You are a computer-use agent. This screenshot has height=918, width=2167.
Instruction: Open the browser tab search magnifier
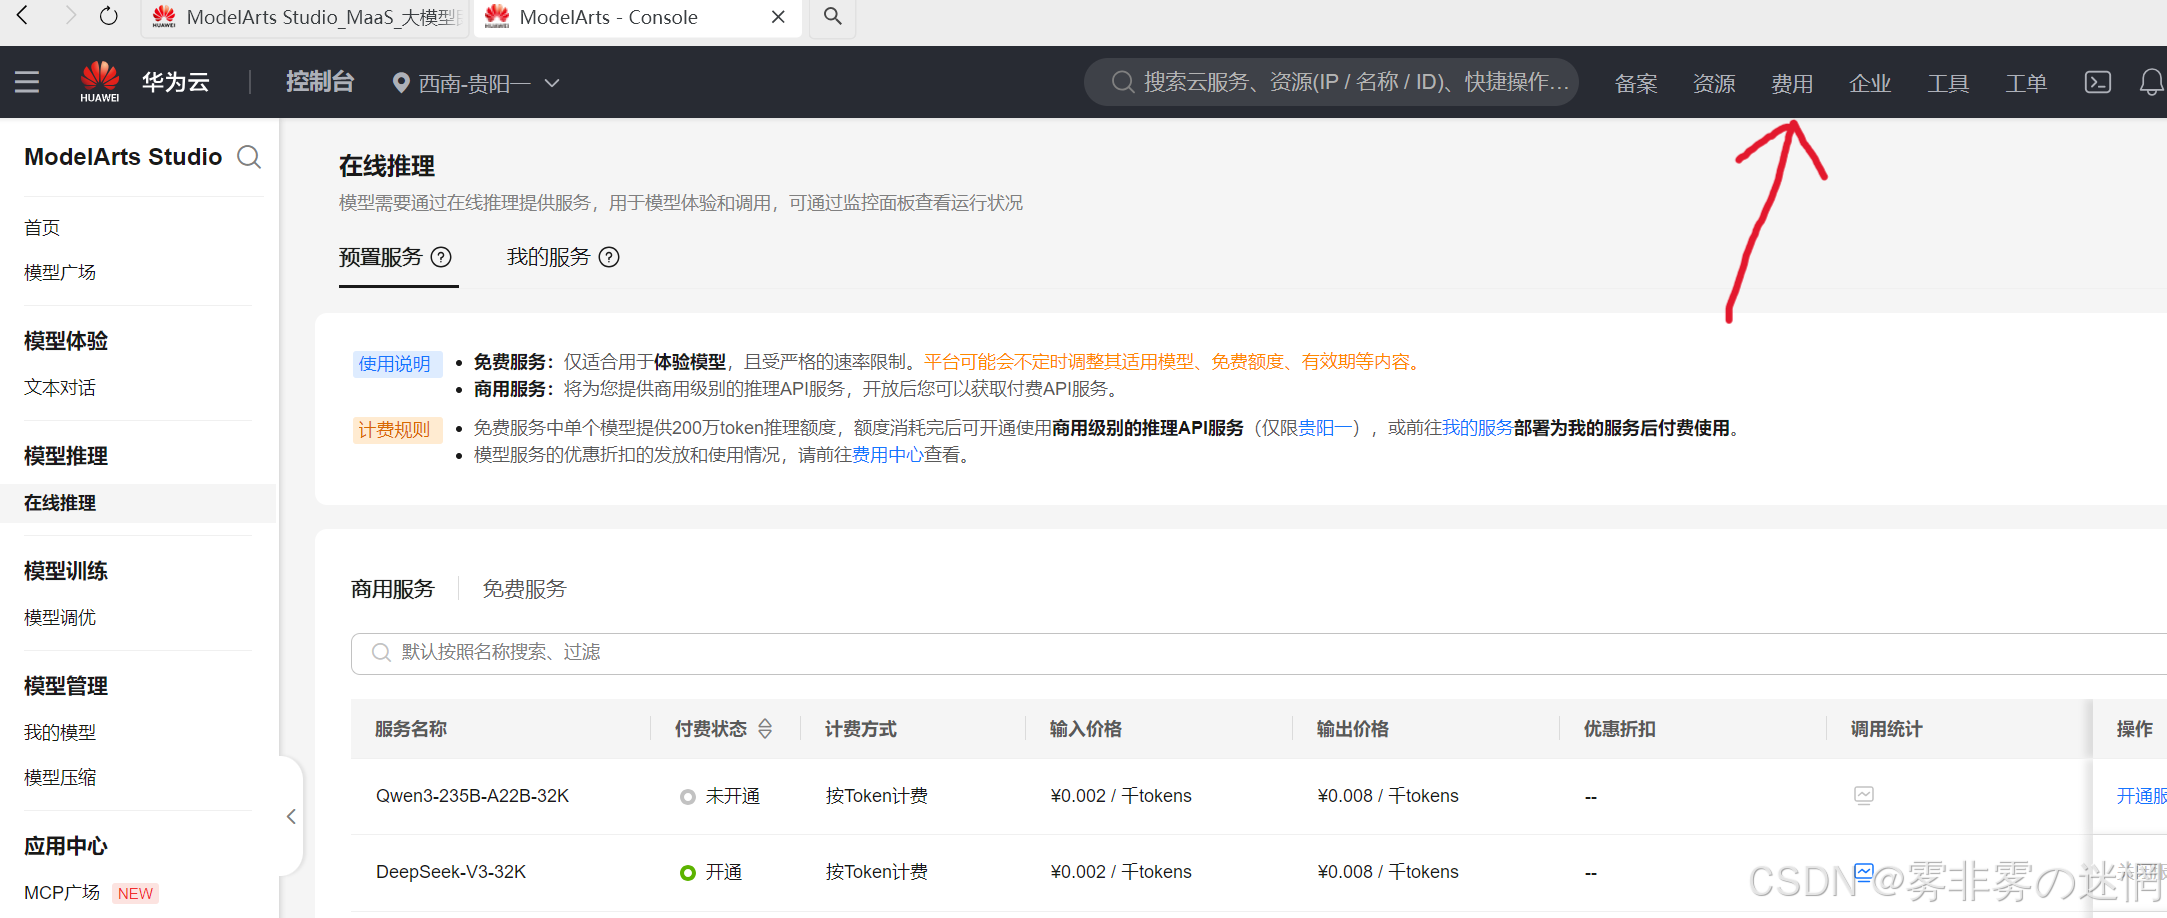pyautogui.click(x=832, y=16)
